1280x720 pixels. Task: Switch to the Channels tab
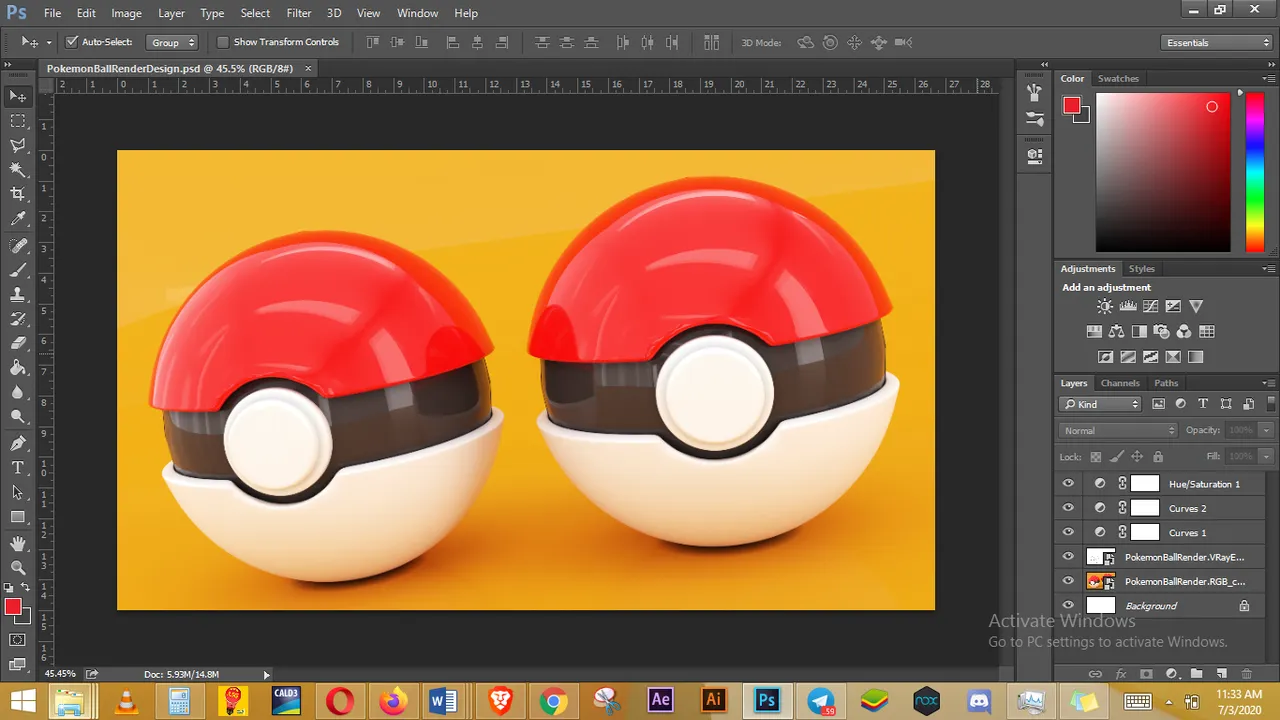click(1120, 383)
